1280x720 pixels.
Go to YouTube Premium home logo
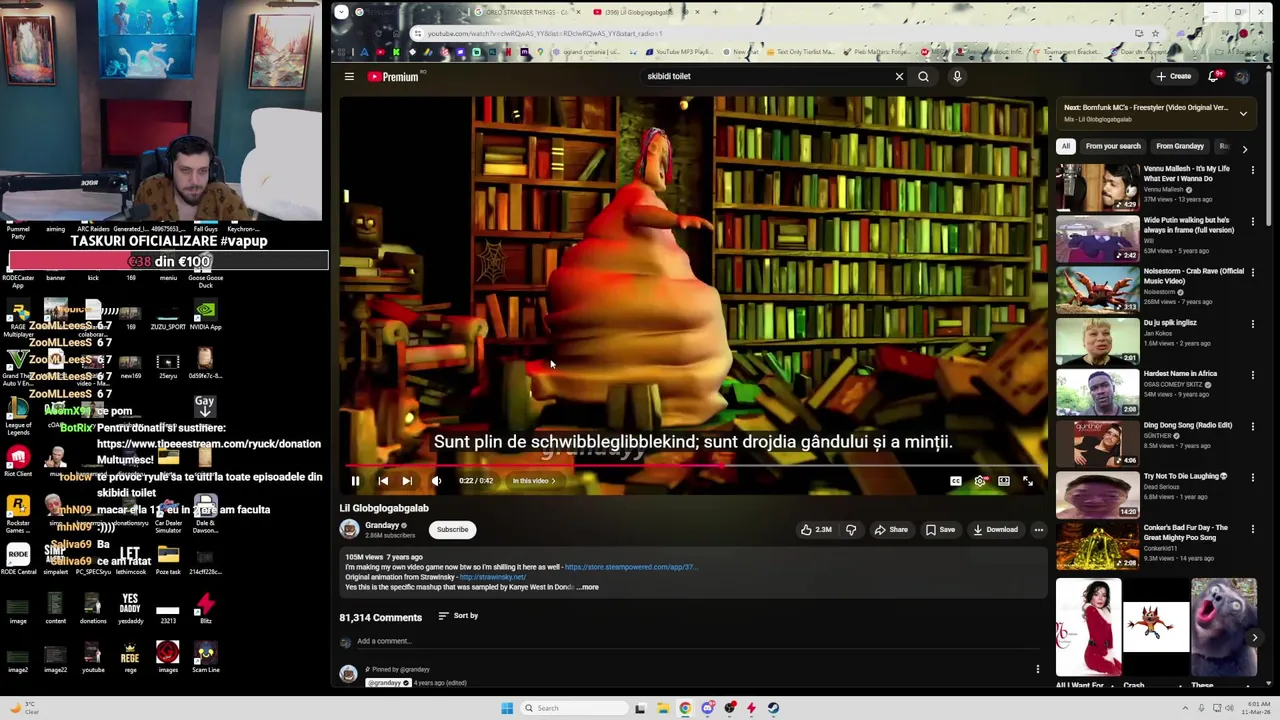(x=393, y=76)
